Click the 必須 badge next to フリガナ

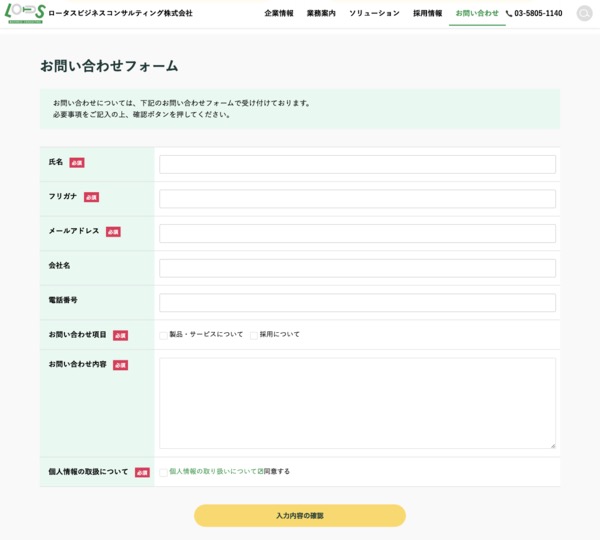click(91, 197)
